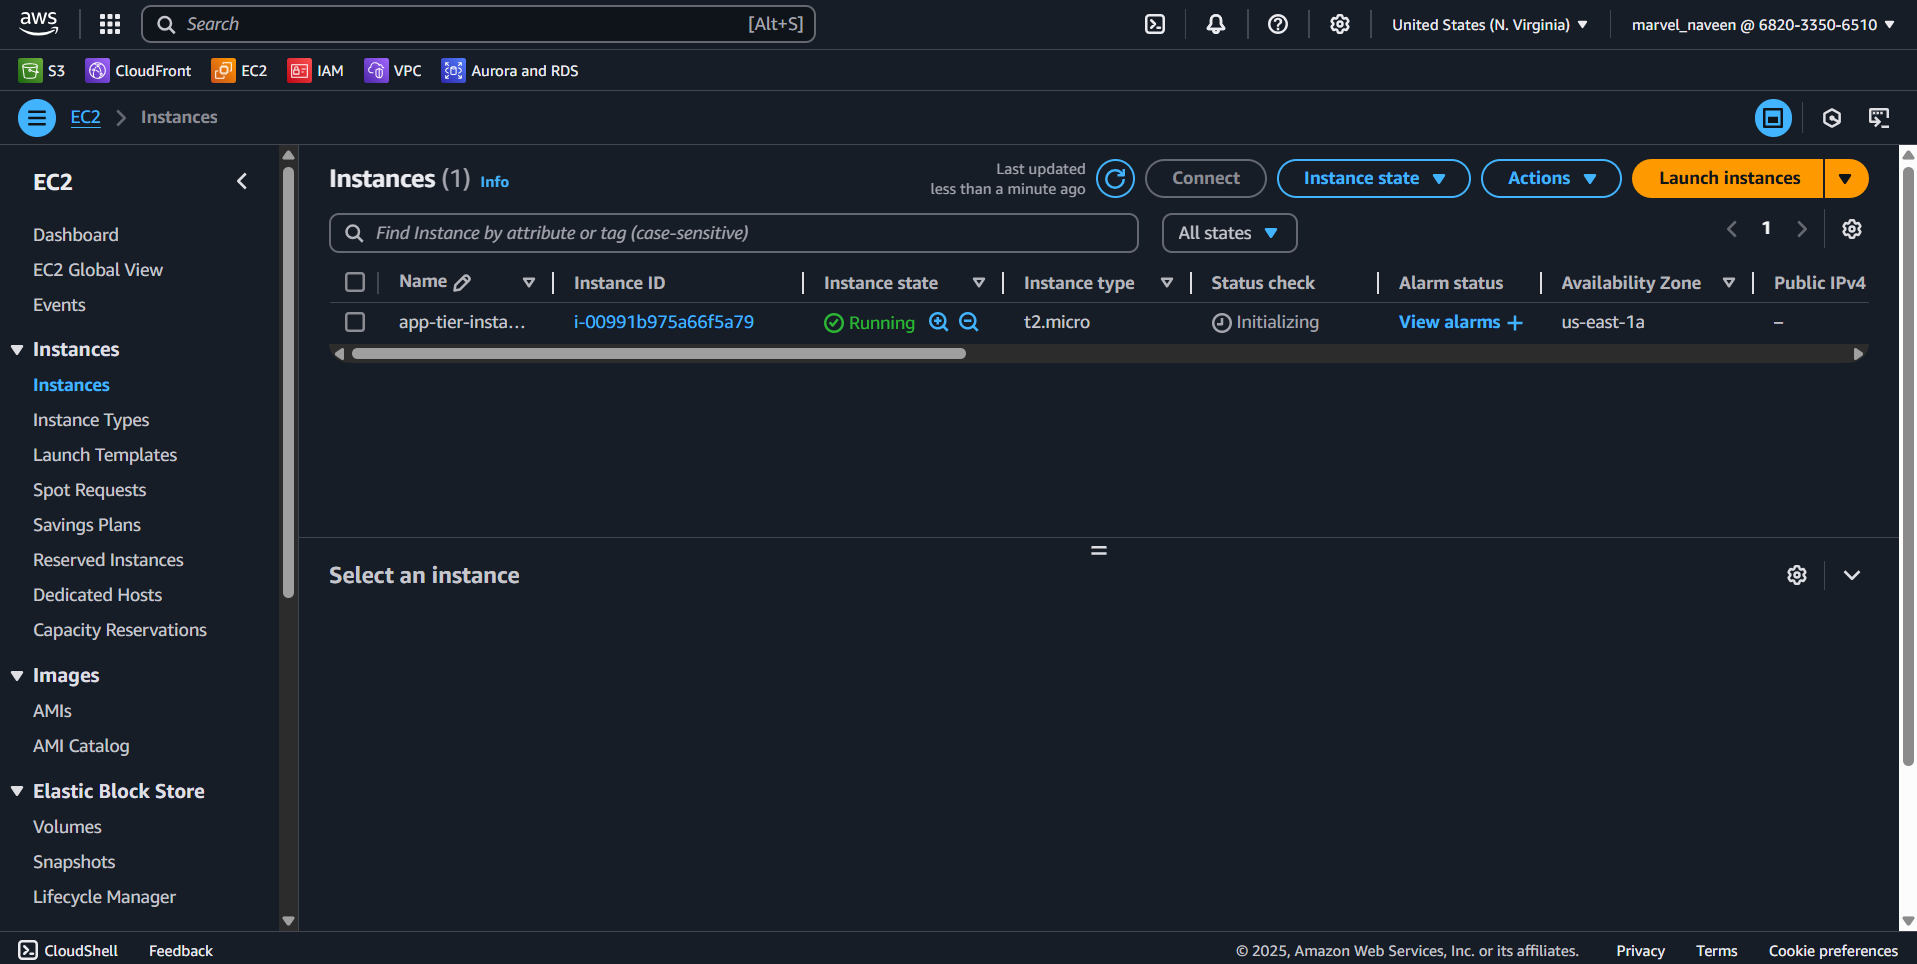Open AMIs under Images
This screenshot has width=1917, height=964.
(52, 711)
